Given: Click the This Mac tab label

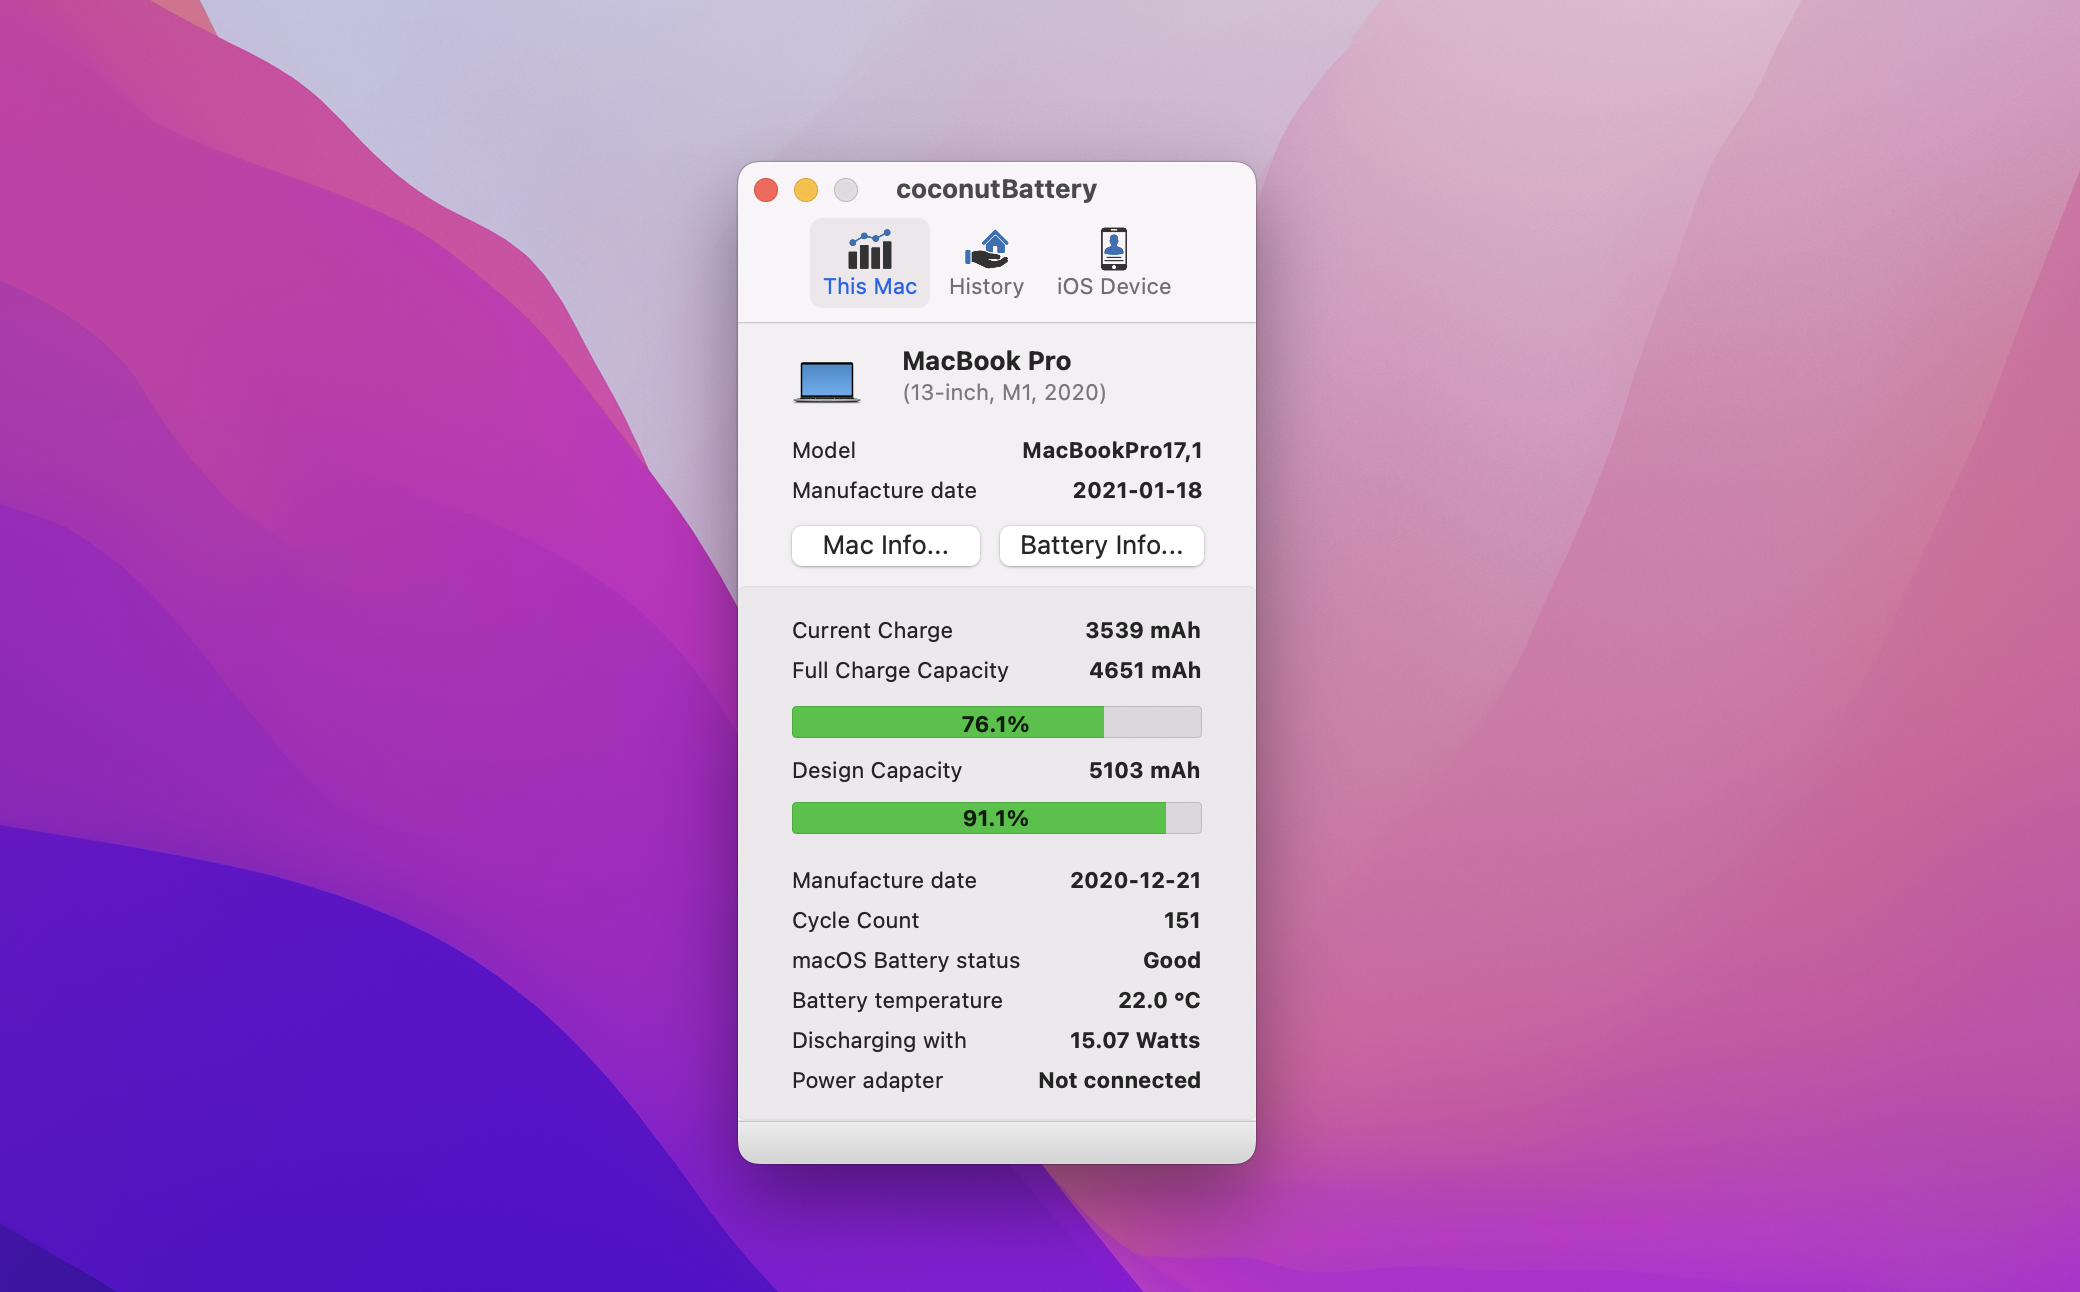Looking at the screenshot, I should click(x=870, y=287).
